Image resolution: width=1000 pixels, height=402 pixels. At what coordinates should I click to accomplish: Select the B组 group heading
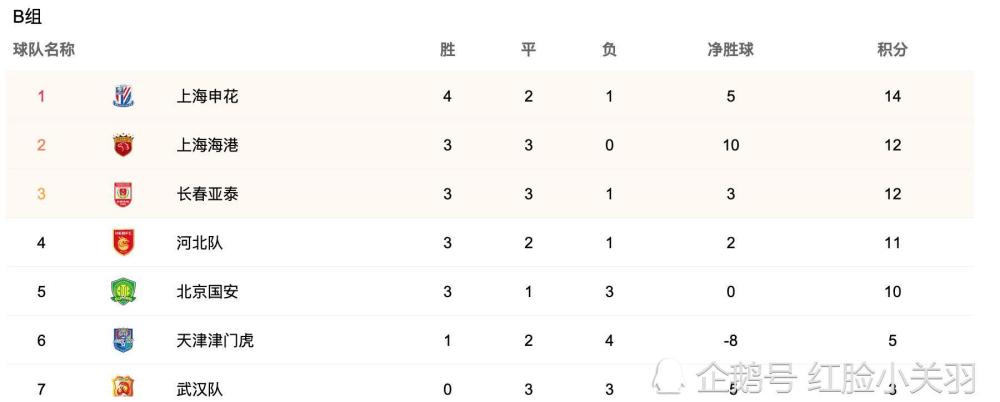tap(27, 17)
